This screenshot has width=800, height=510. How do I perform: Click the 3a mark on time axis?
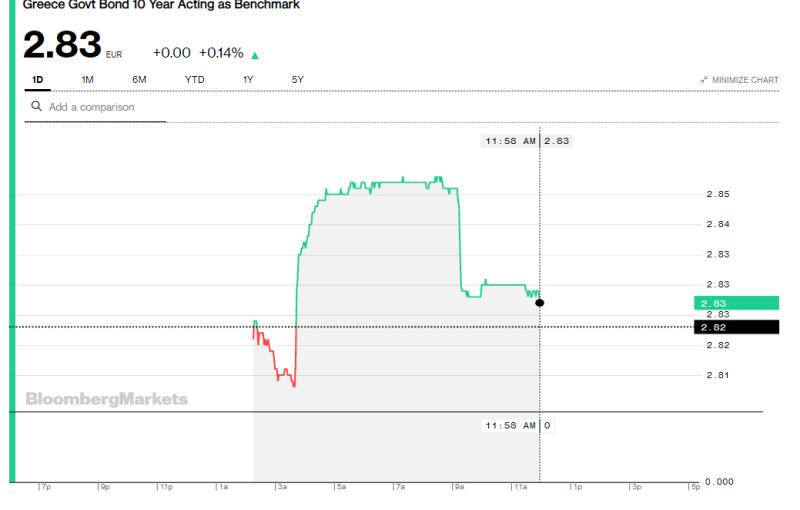pos(282,487)
